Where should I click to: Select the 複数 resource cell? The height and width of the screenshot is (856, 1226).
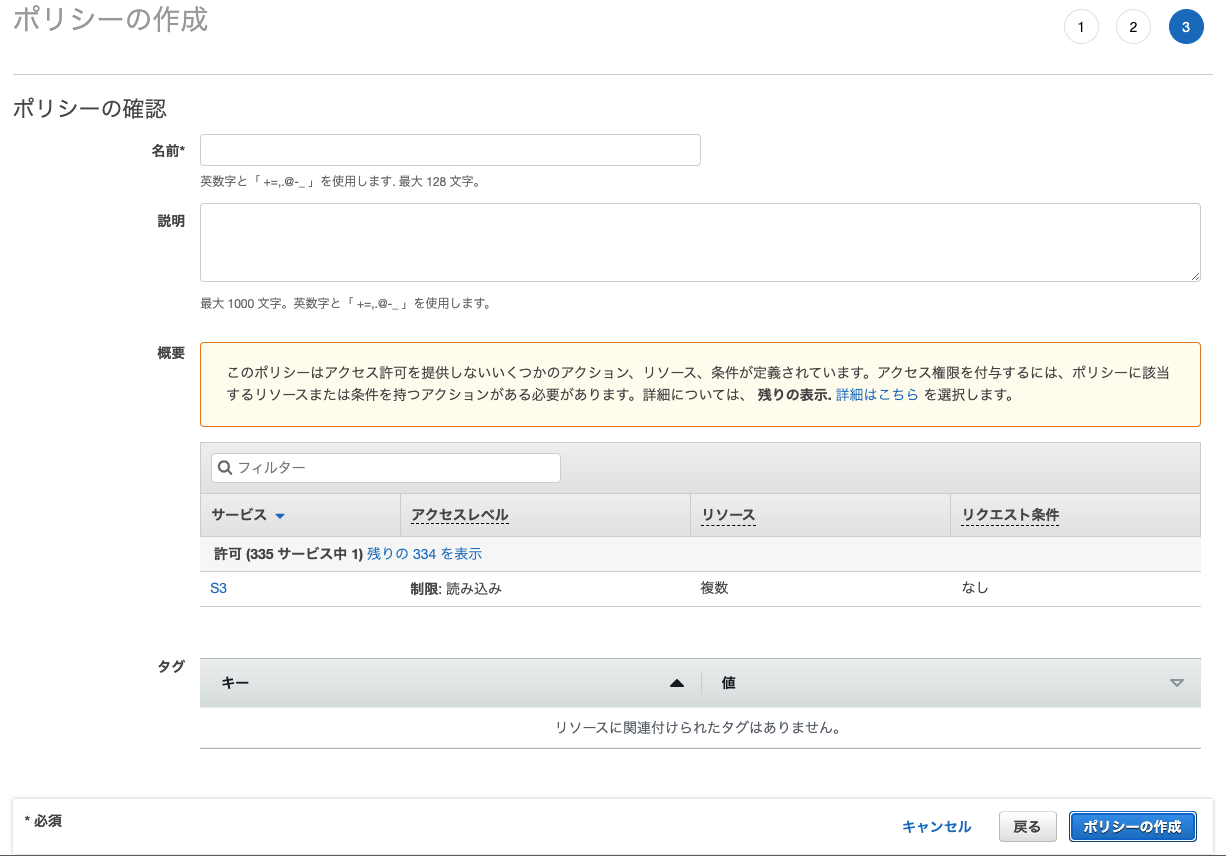[714, 588]
